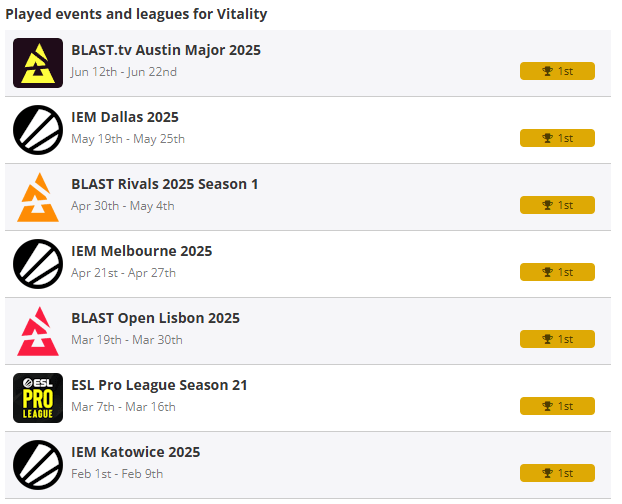Click the 1st place badge for IEM Katowice
622x504 pixels.
(x=557, y=473)
